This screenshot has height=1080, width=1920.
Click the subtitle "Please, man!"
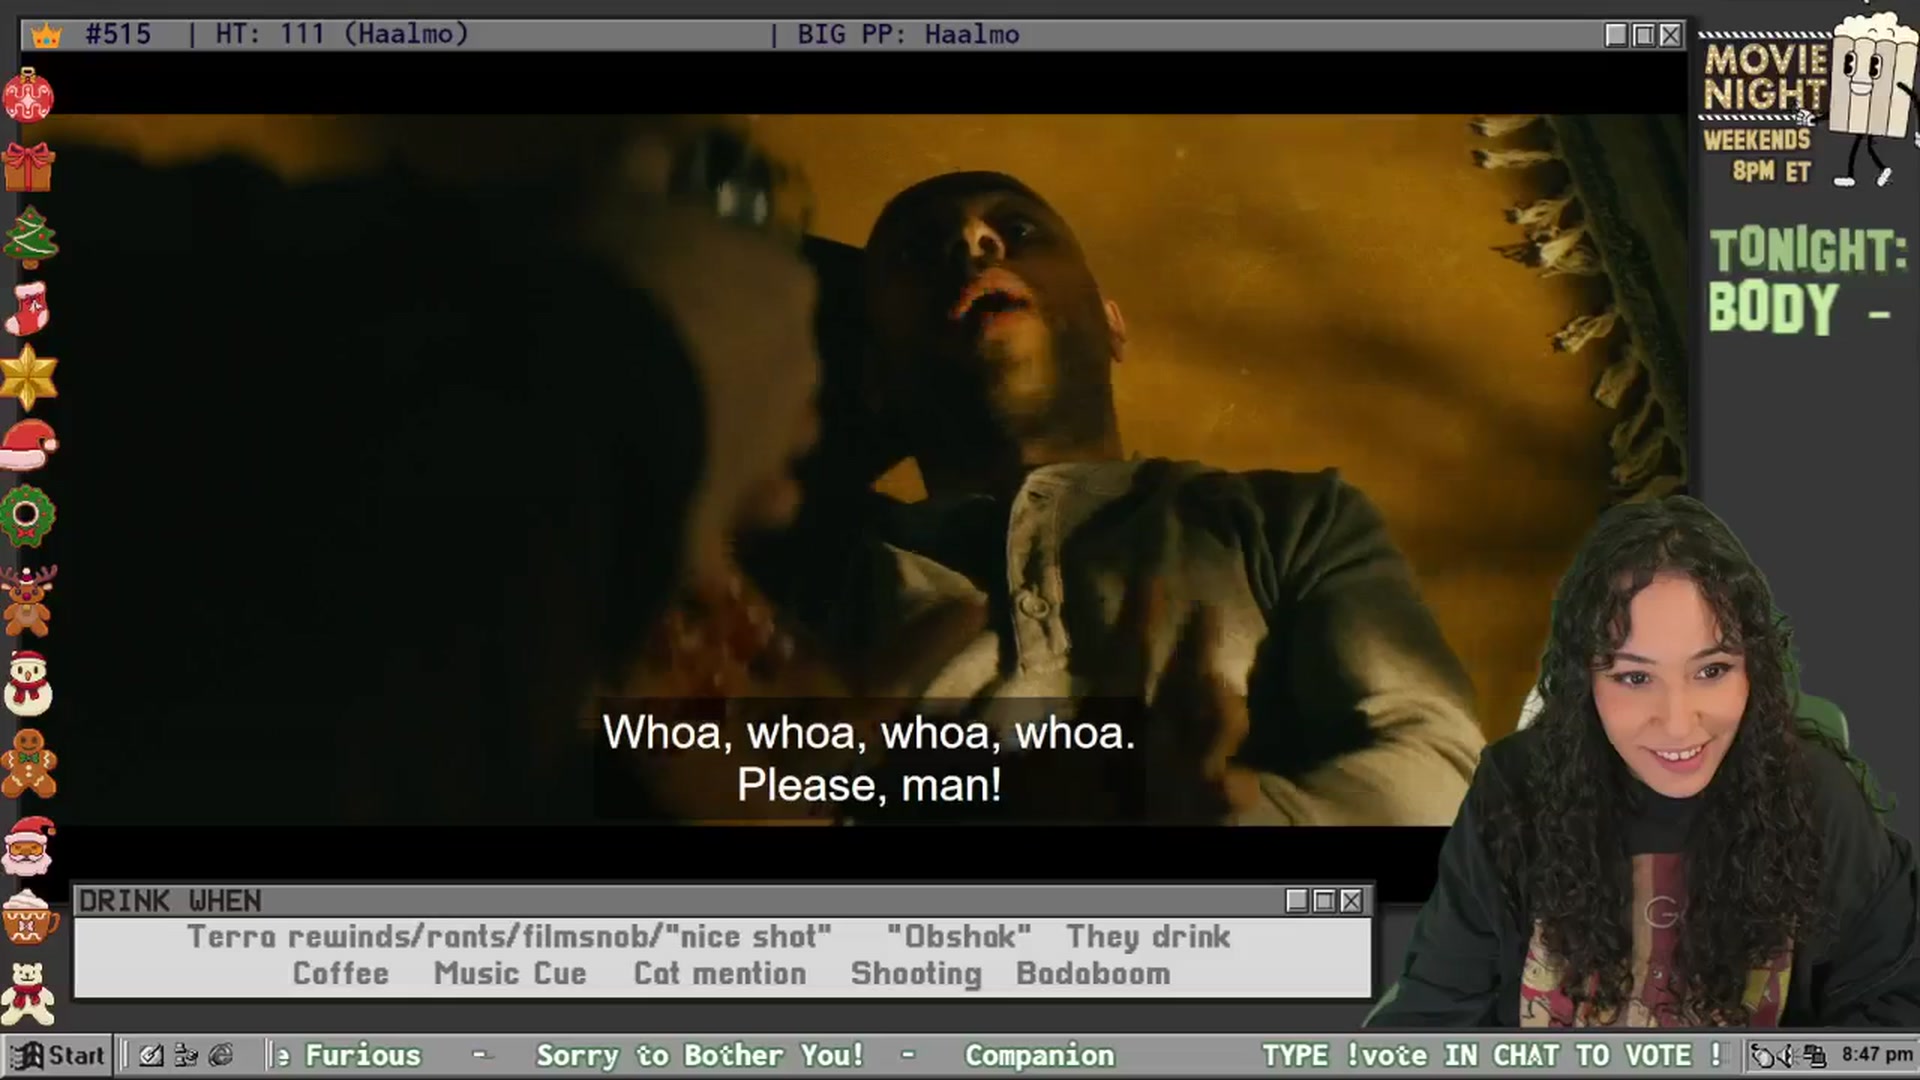click(x=869, y=785)
